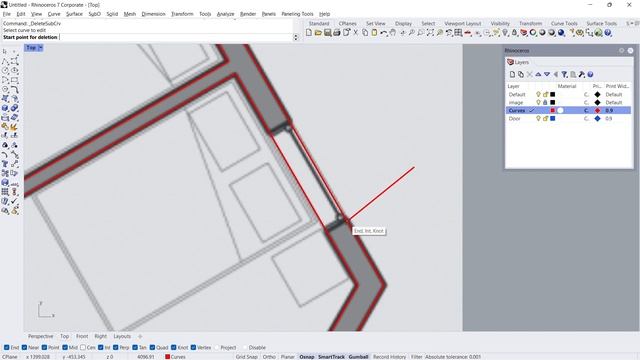The width and height of the screenshot is (640, 360).
Task: Toggle Grid Snap in the status bar
Action: pyautogui.click(x=247, y=357)
